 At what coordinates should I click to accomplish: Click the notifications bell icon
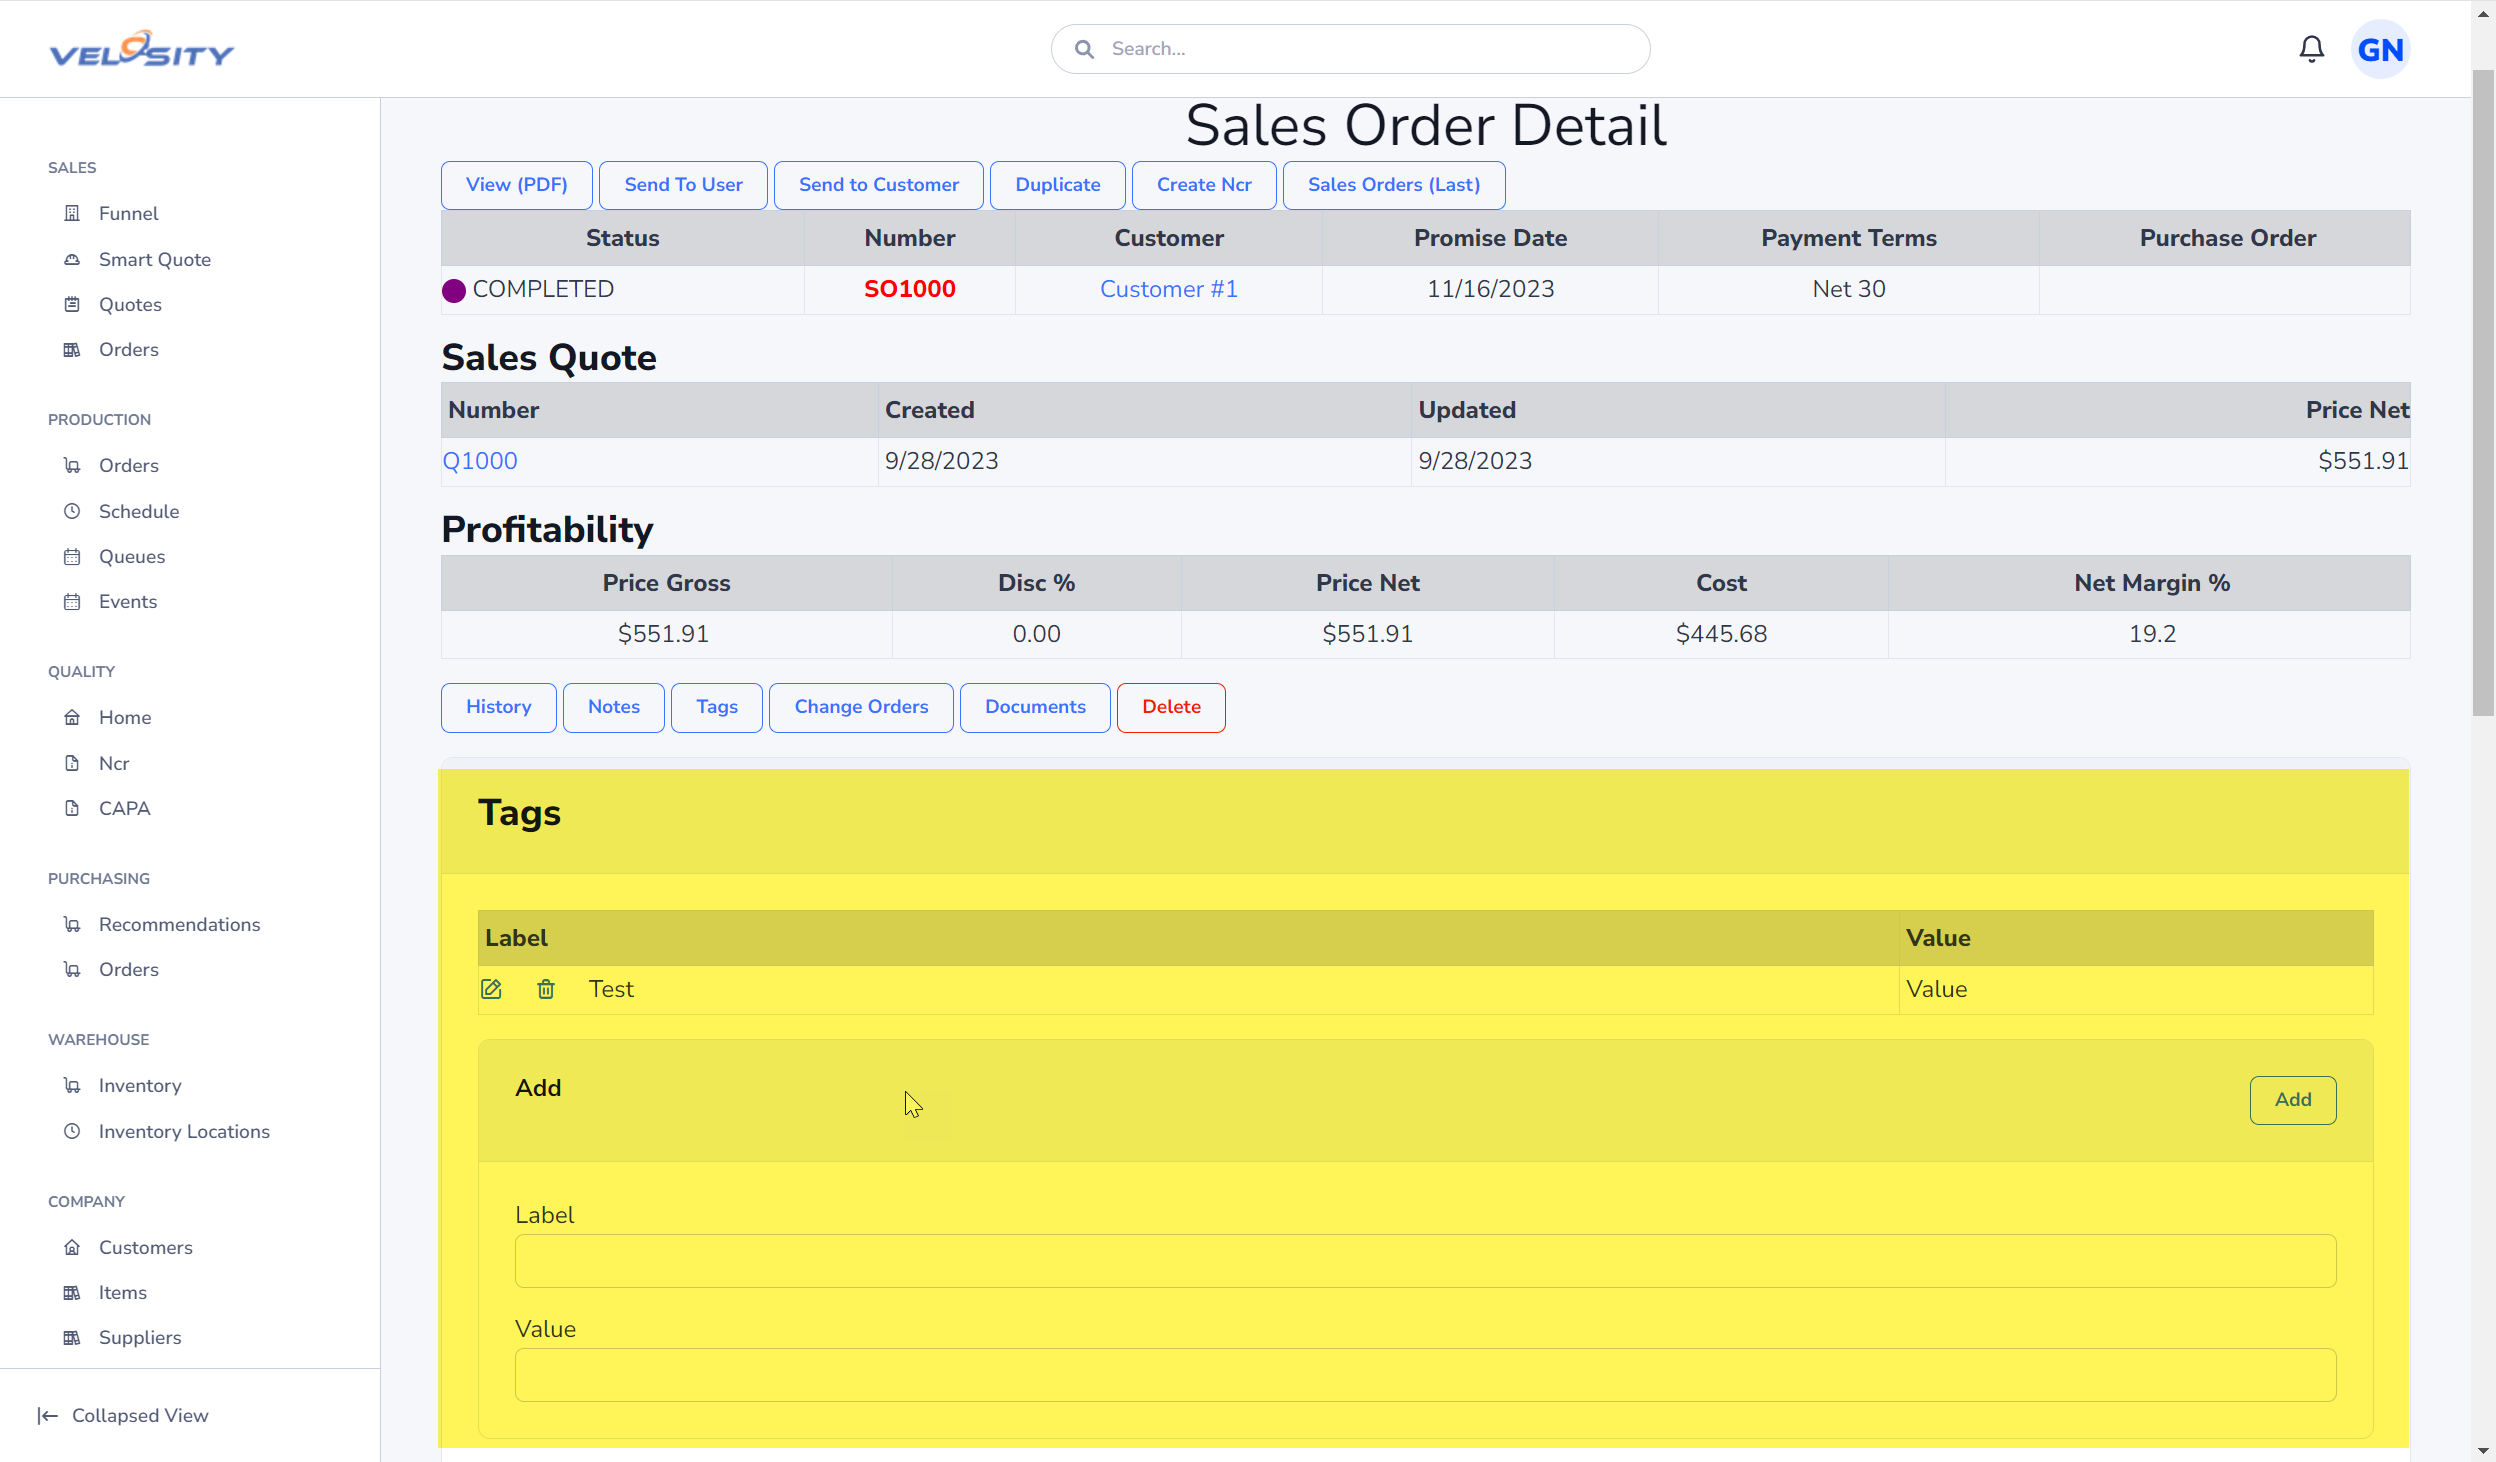(2311, 49)
